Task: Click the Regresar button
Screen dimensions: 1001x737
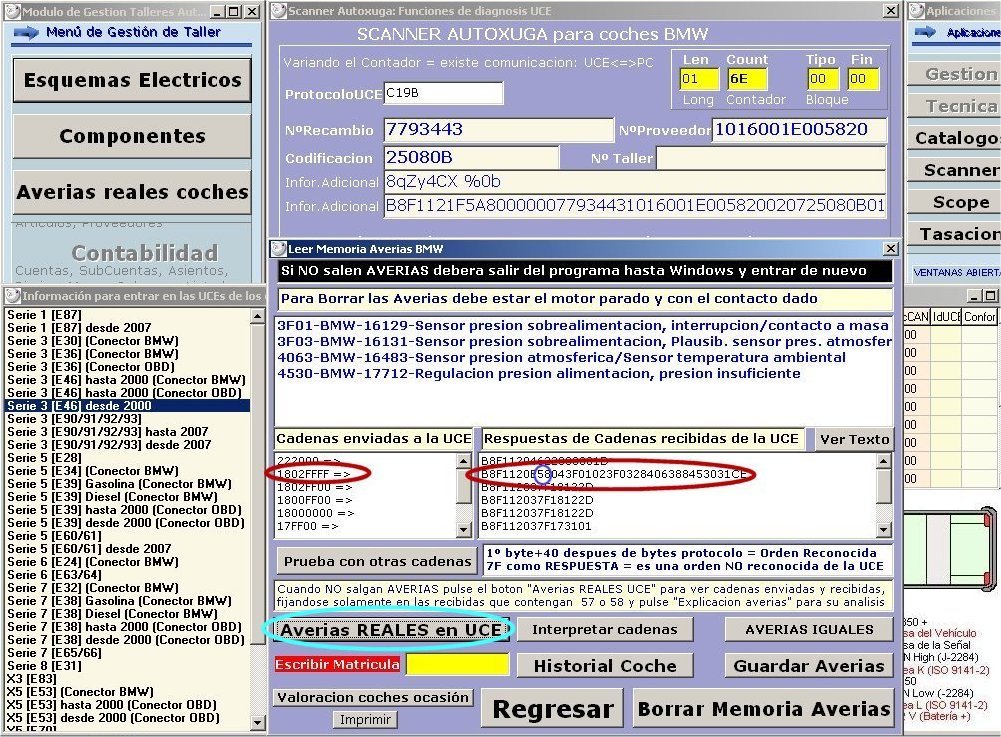Action: 552,708
